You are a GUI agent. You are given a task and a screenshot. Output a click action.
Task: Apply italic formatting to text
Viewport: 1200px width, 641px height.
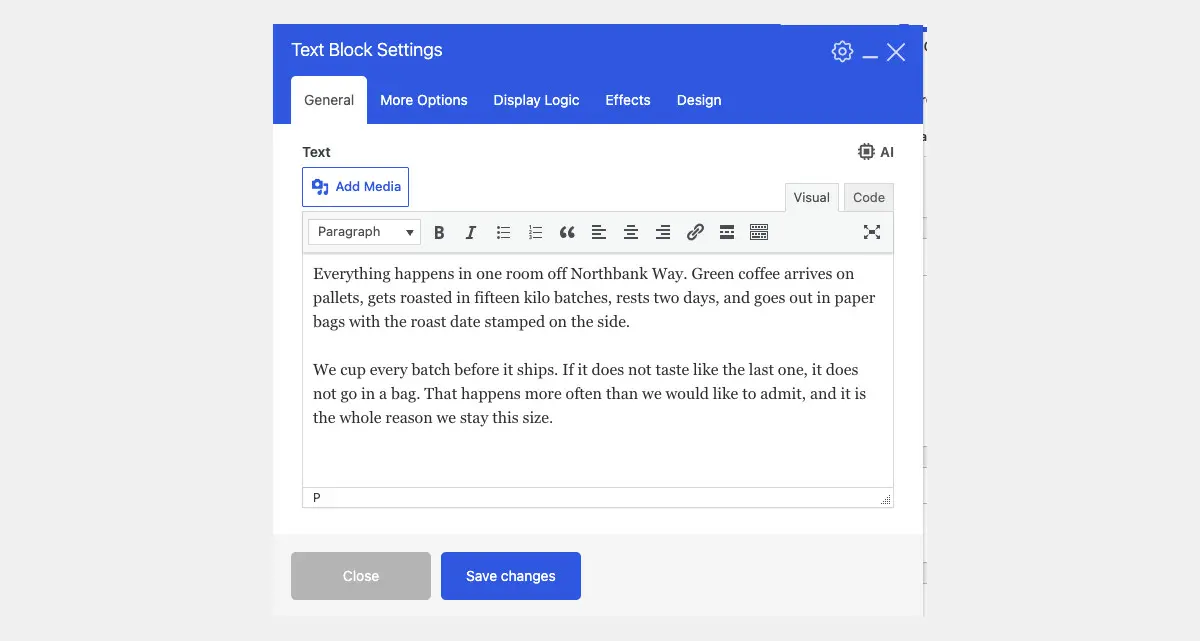(471, 232)
